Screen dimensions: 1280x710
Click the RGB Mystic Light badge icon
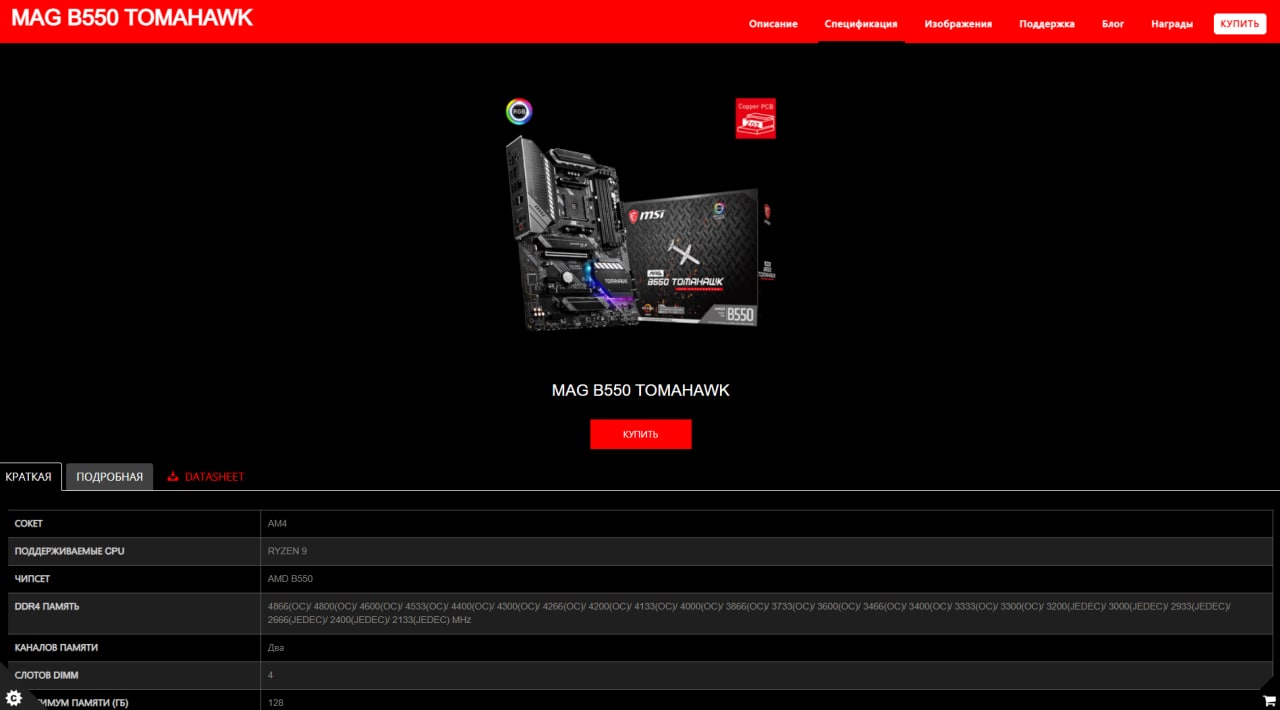(519, 111)
